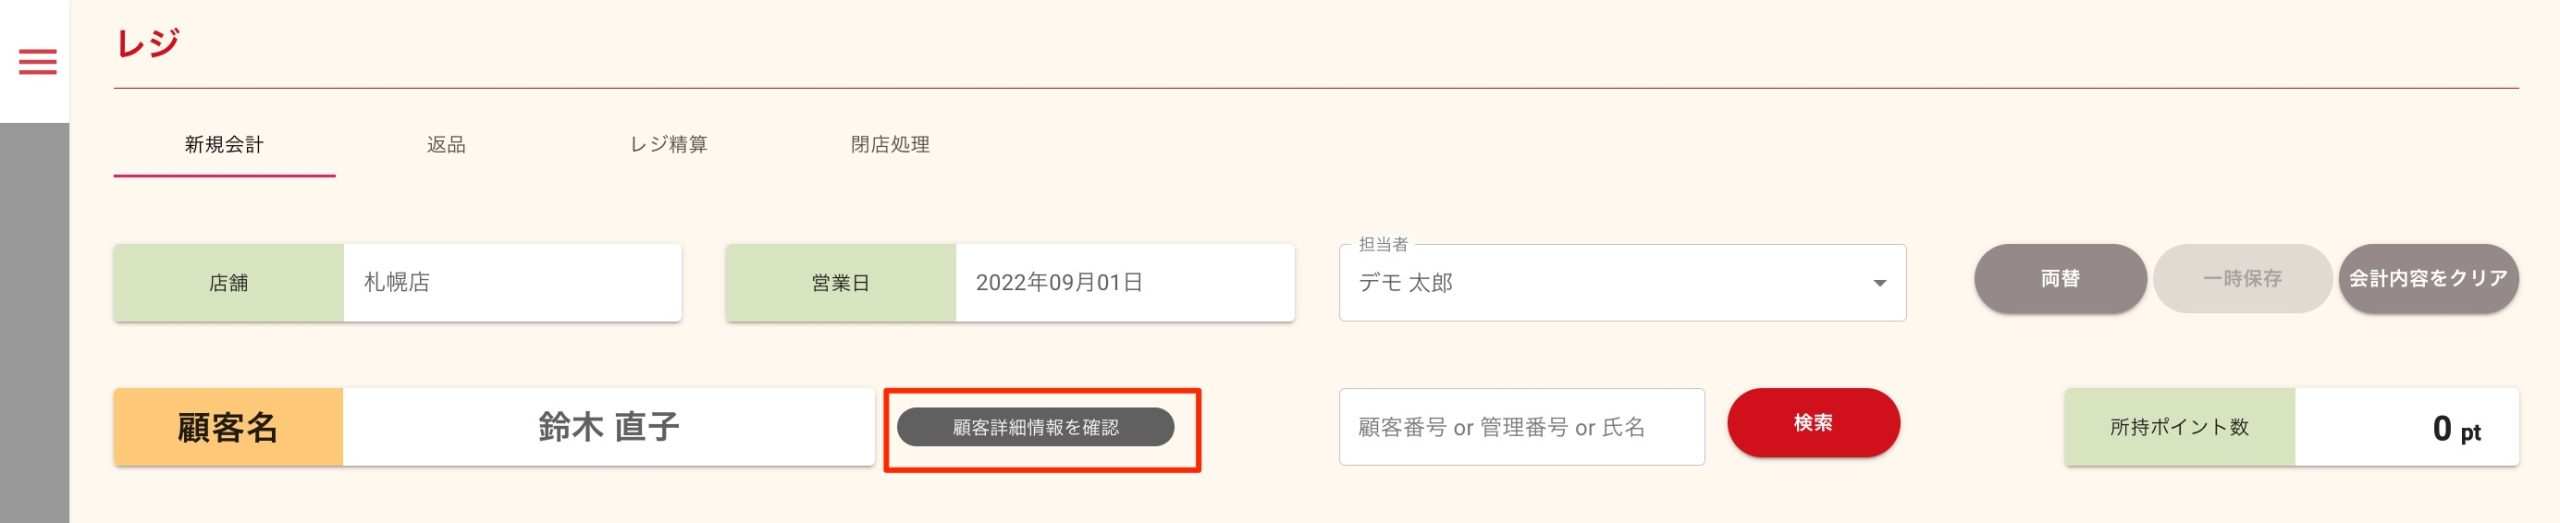Viewport: 2560px width, 523px height.
Task: Click the デモ 太郎 staff selection
Action: (1405, 283)
